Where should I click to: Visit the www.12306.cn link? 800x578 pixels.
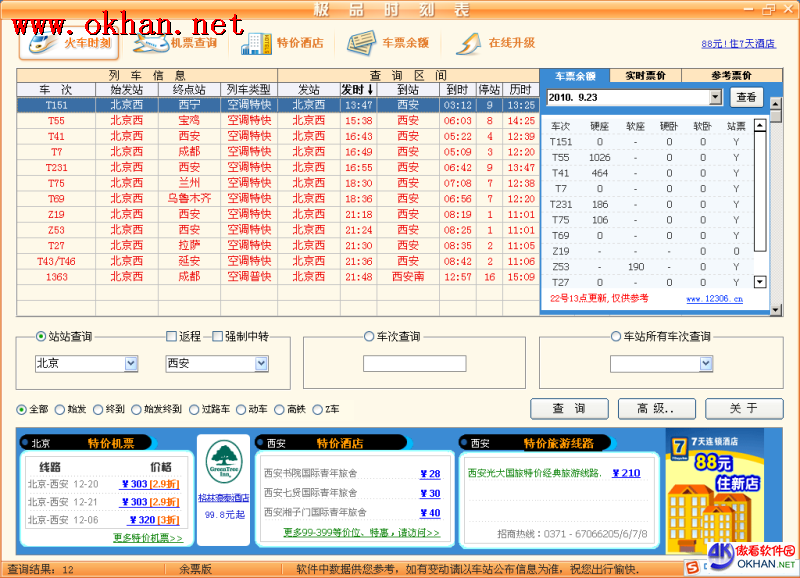714,299
